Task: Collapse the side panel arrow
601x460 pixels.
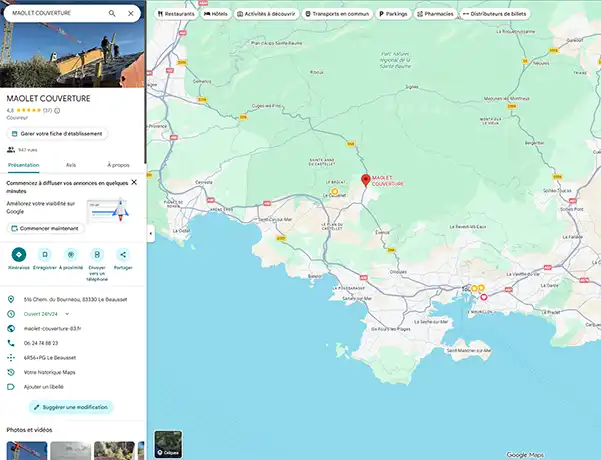Action: 151,233
